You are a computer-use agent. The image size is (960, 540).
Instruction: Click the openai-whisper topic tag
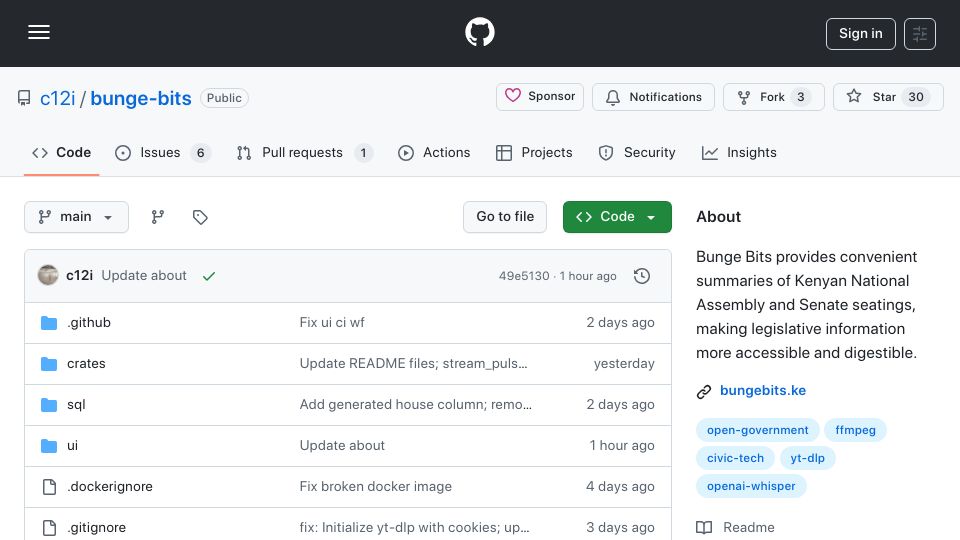coord(751,487)
